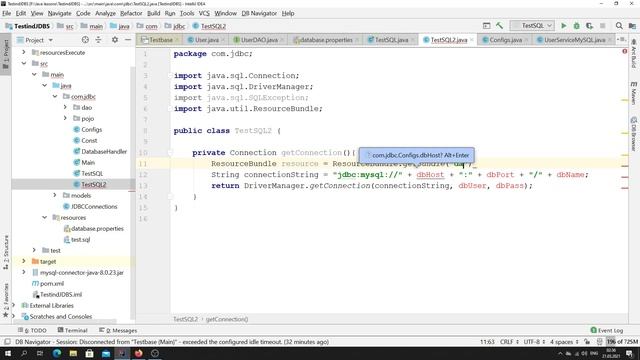Open File Explorer from taskbar
The image size is (640, 360).
point(73,353)
